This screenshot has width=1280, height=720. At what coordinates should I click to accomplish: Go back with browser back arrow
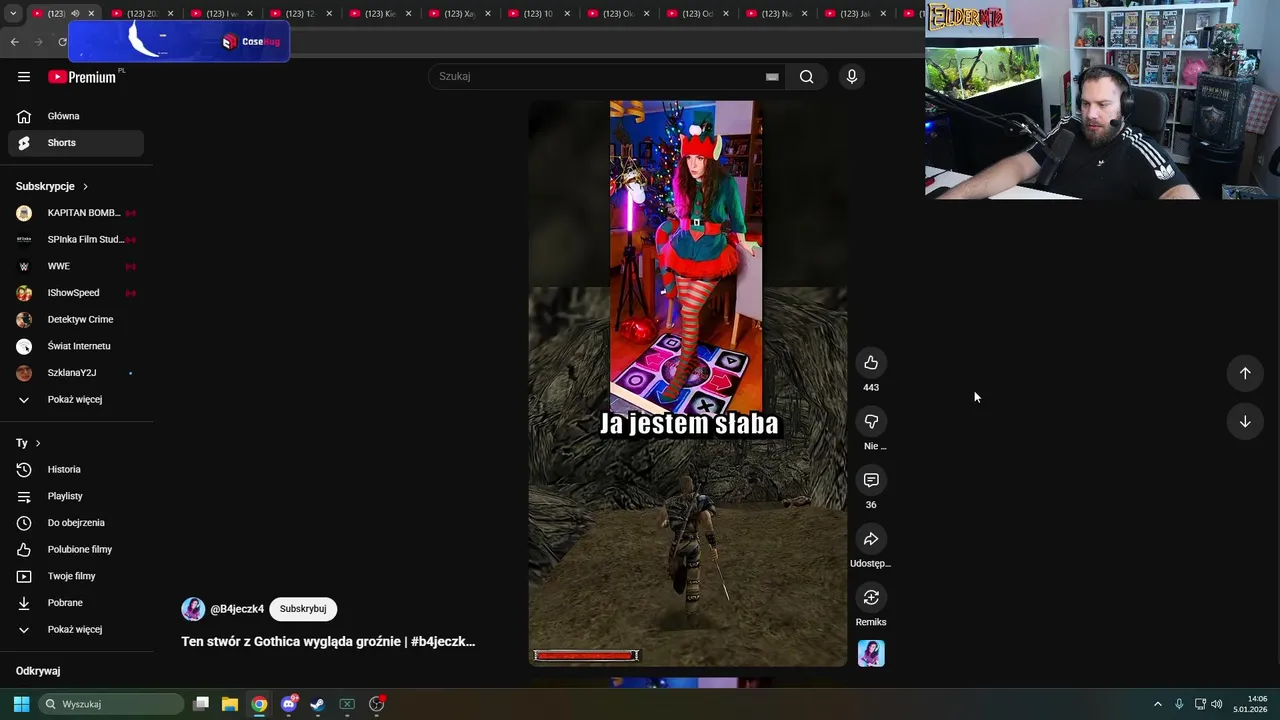(14, 42)
